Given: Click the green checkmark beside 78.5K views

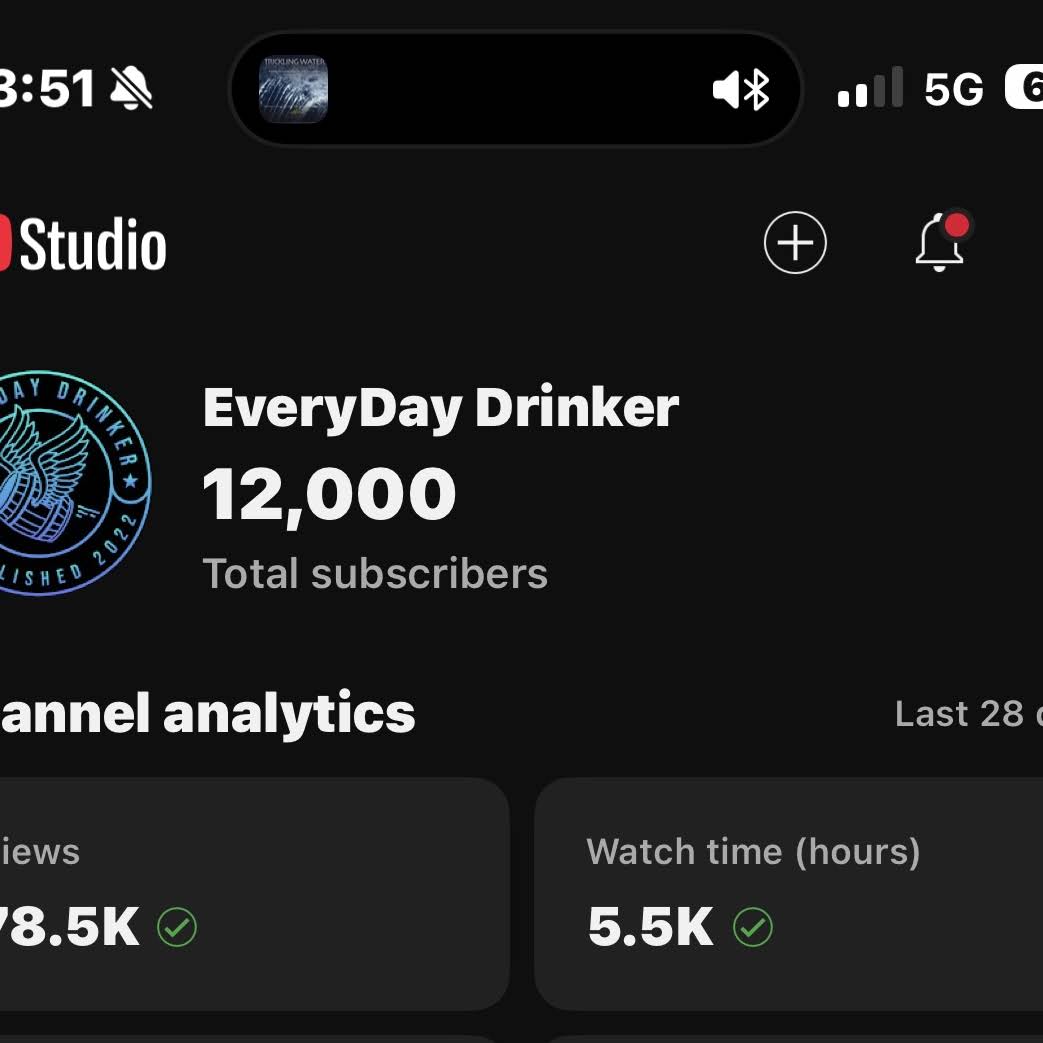Looking at the screenshot, I should pyautogui.click(x=177, y=928).
